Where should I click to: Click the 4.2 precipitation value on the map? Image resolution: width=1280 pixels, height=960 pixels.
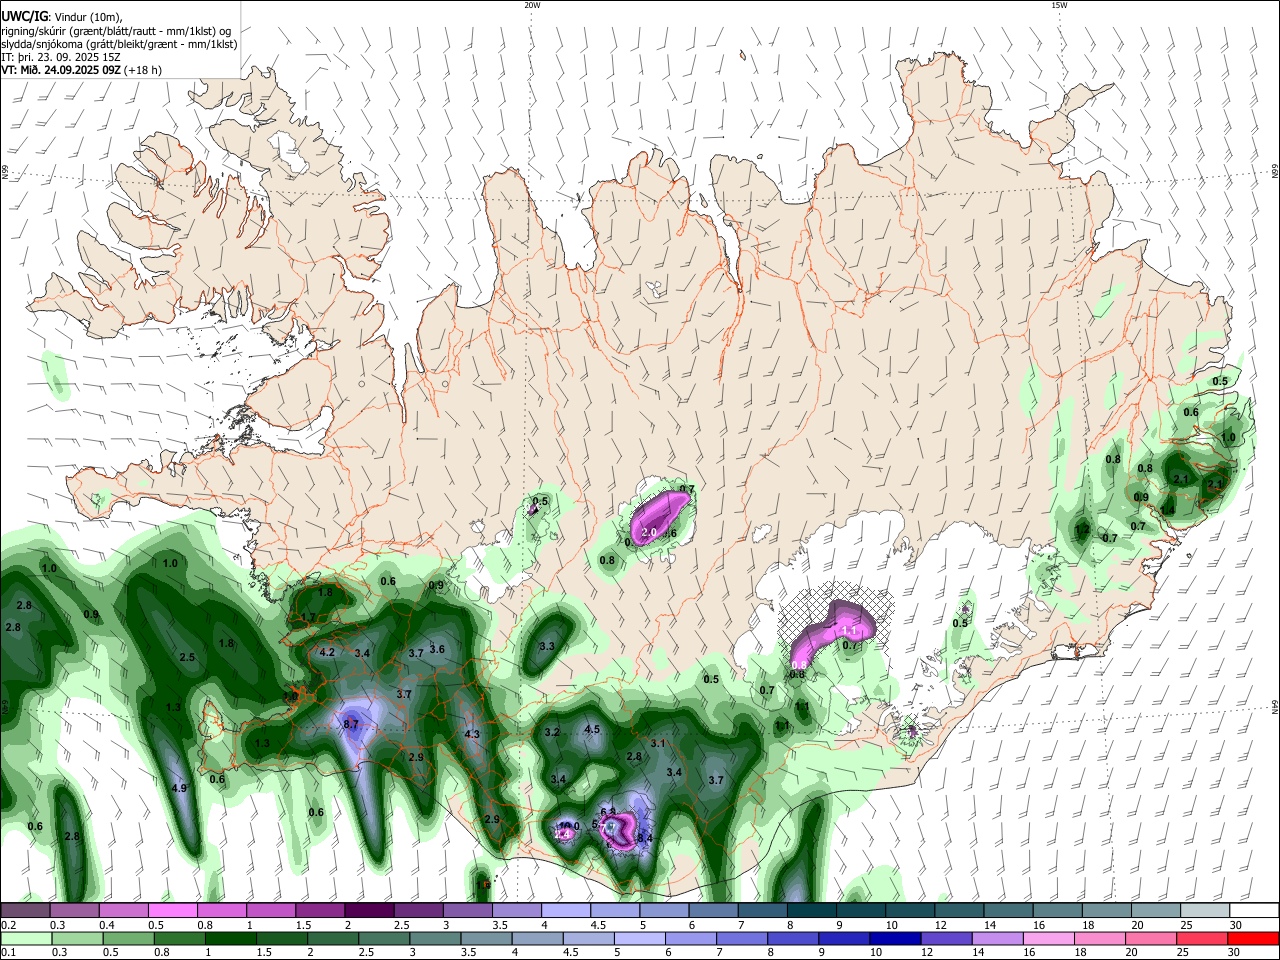pyautogui.click(x=326, y=653)
